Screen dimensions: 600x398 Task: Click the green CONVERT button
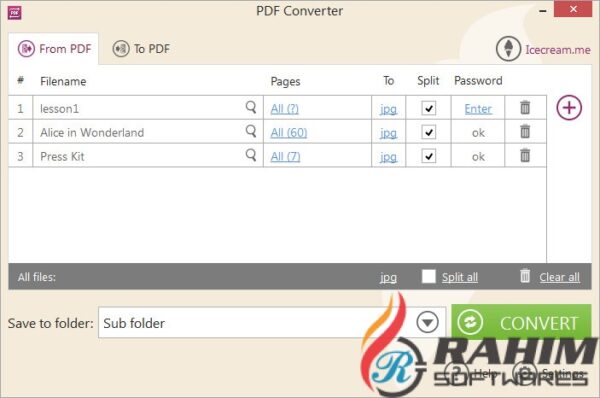tap(521, 322)
